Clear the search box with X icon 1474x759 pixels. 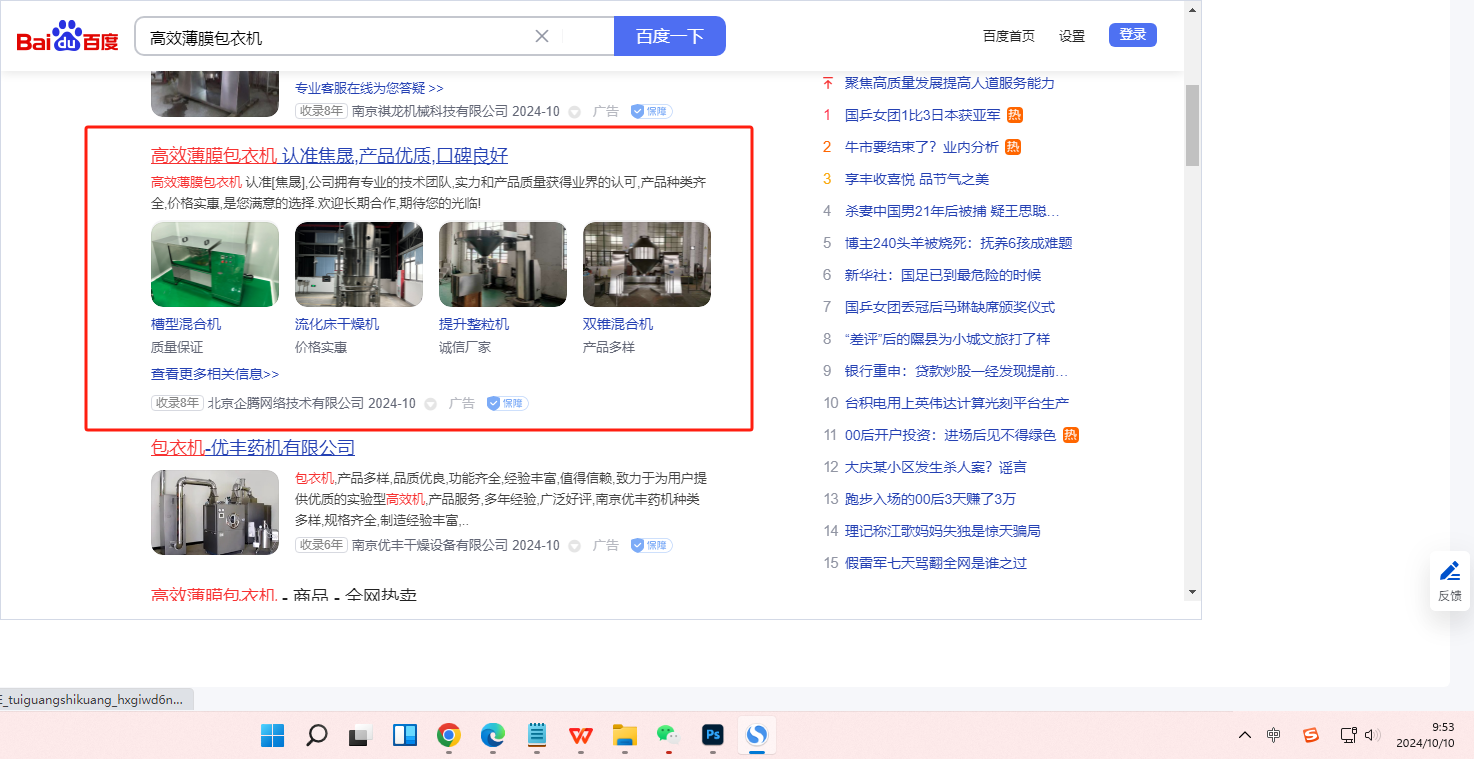click(x=542, y=36)
